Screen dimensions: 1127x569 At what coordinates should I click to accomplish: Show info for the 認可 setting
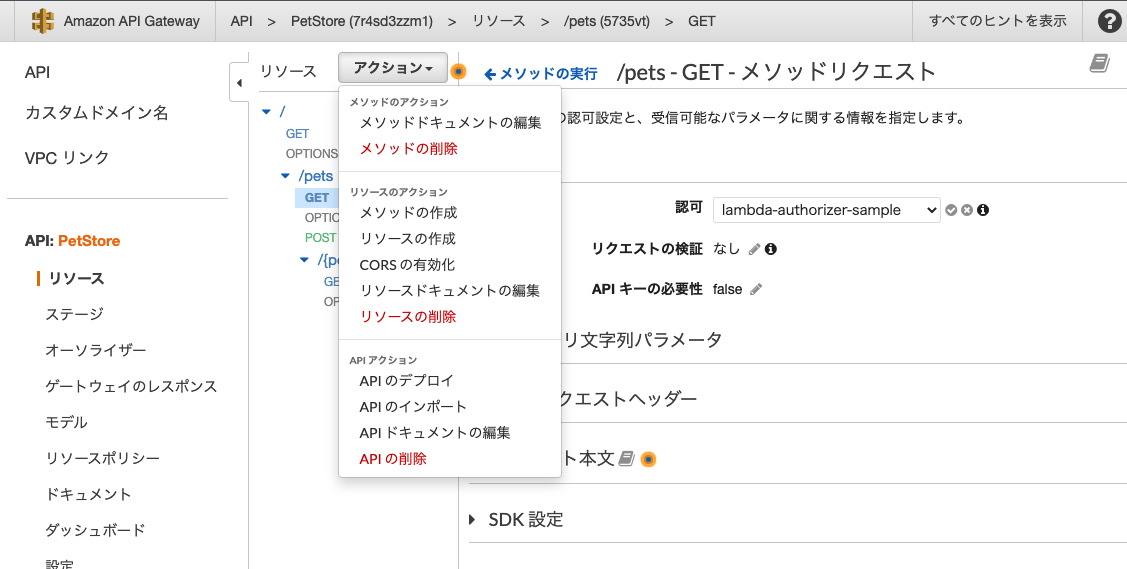pyautogui.click(x=983, y=210)
